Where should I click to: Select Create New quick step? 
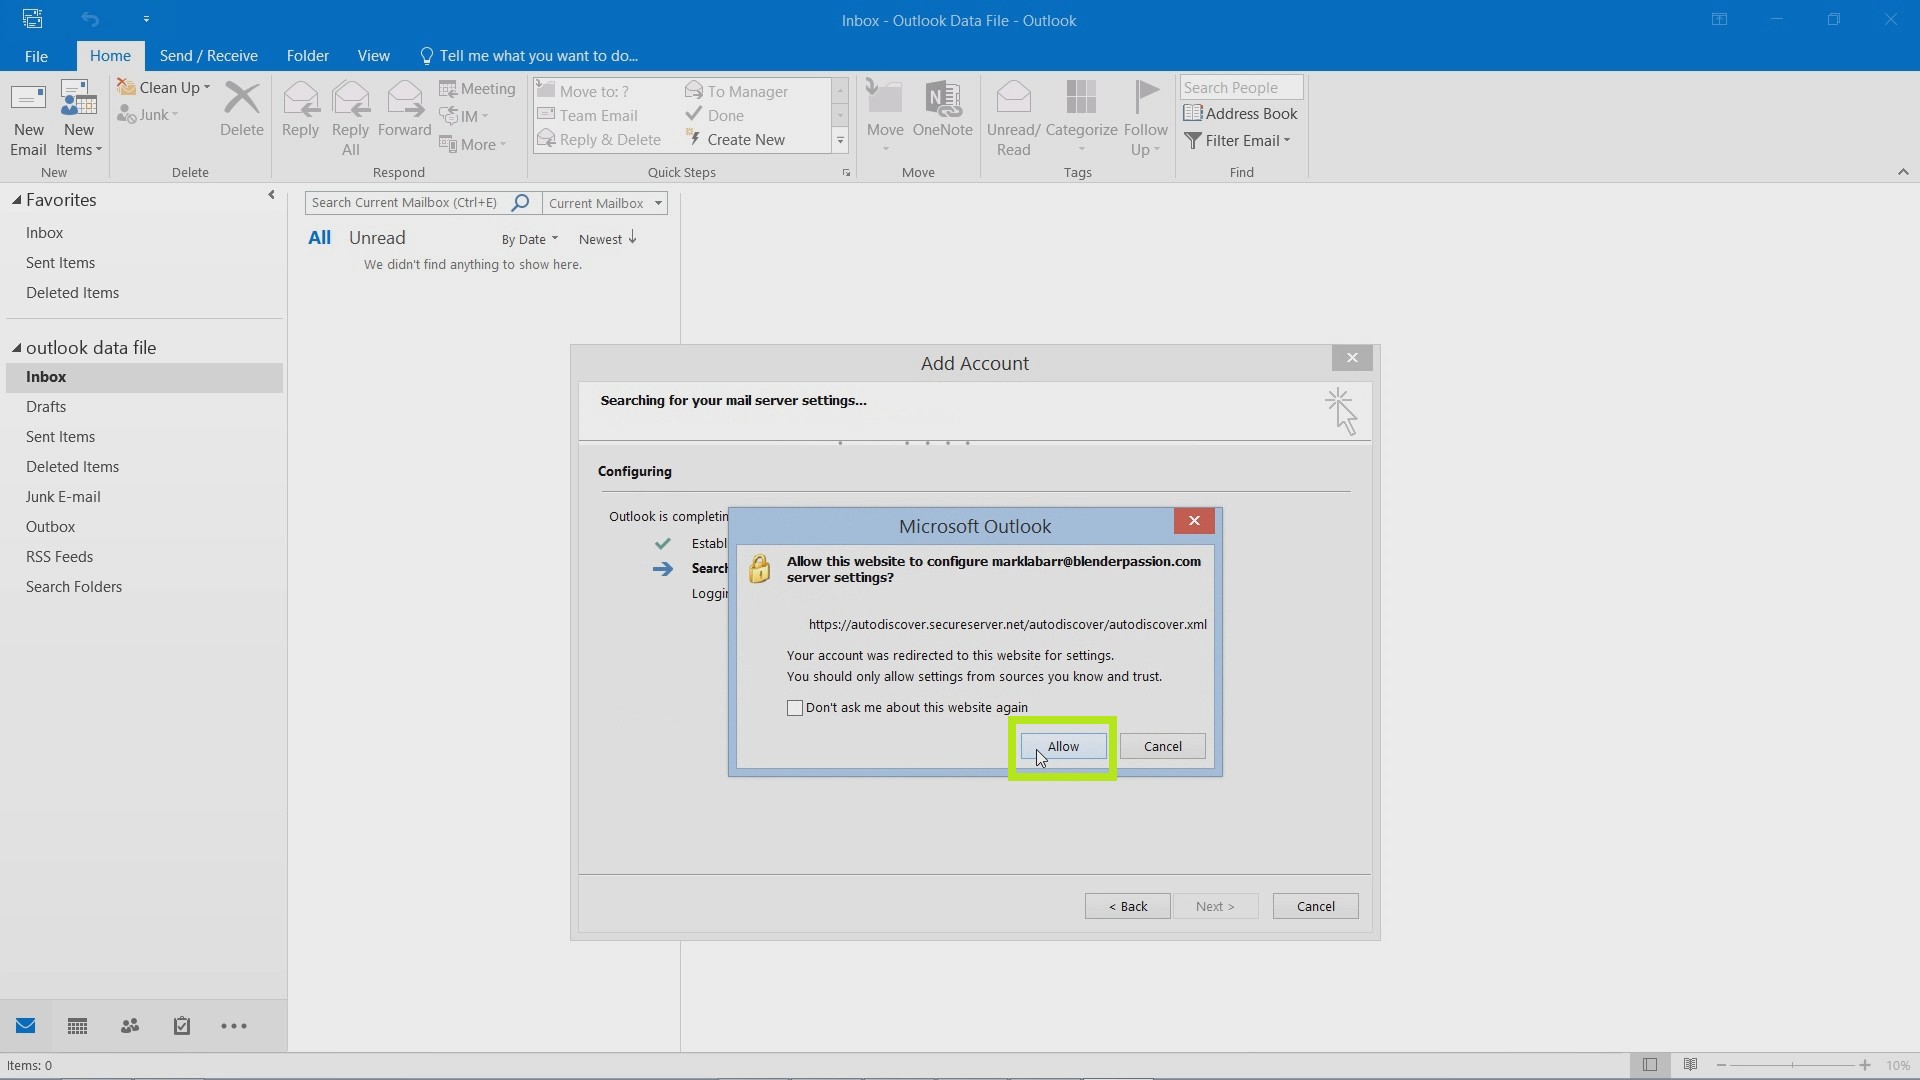[735, 139]
